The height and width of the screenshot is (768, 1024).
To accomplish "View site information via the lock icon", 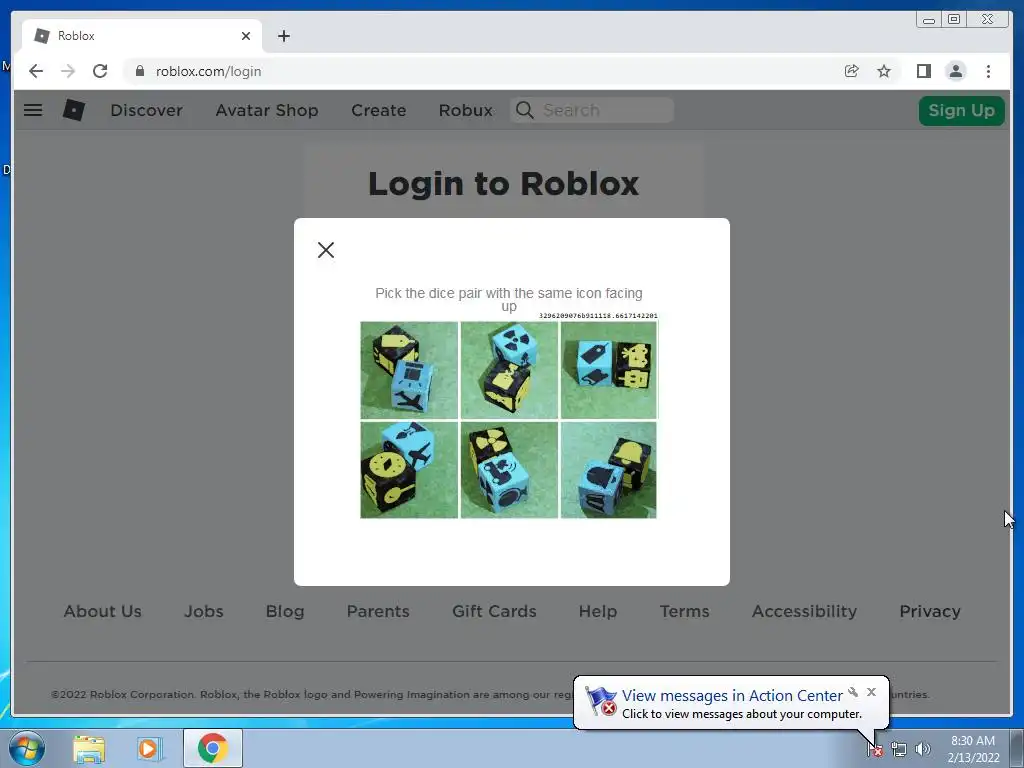I will pyautogui.click(x=140, y=71).
